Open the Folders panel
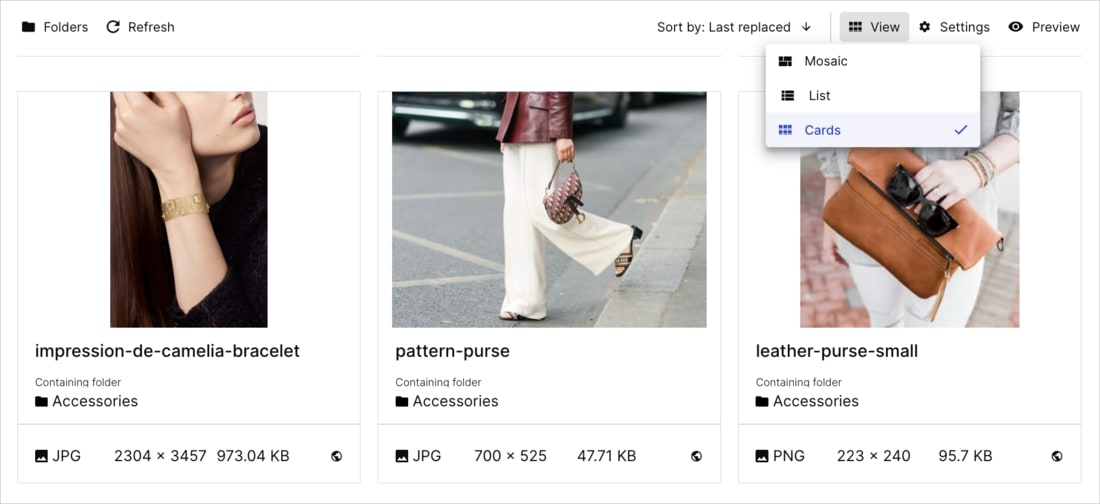This screenshot has height=504, width=1100. coord(55,27)
